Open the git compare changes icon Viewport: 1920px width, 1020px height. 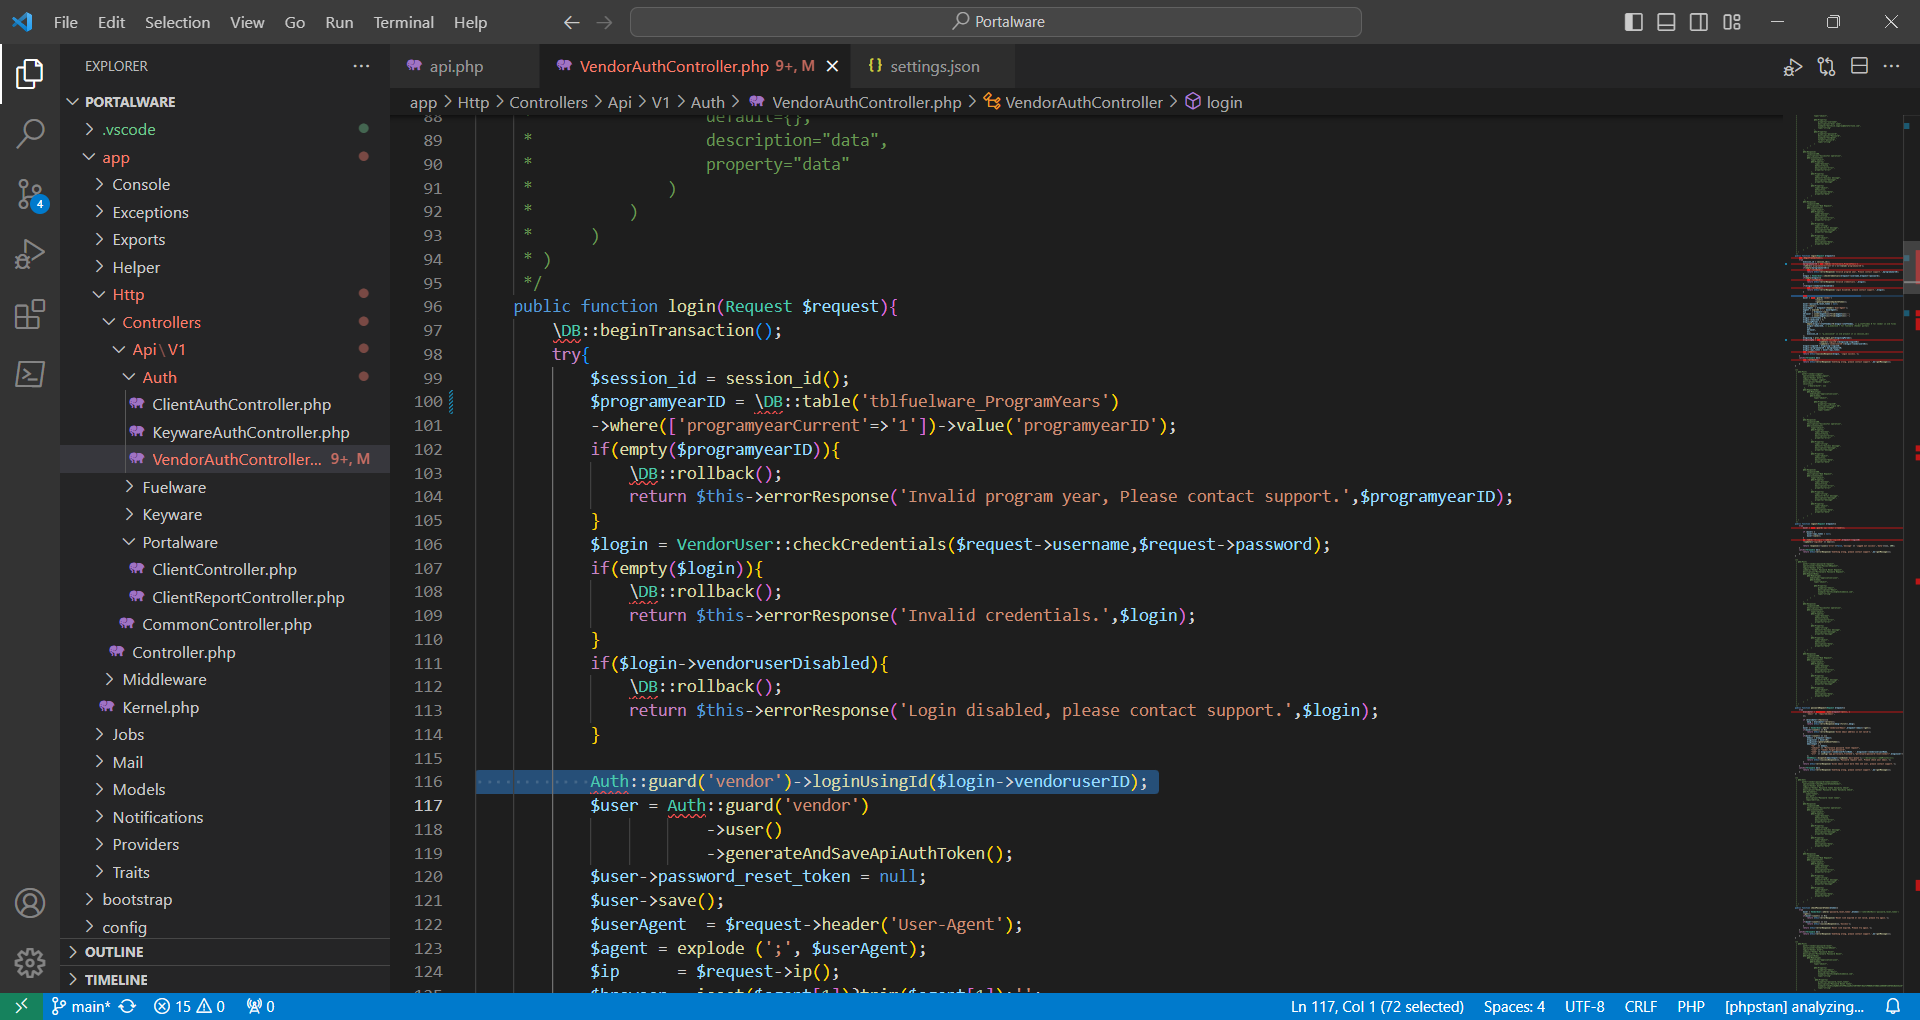[x=1826, y=66]
